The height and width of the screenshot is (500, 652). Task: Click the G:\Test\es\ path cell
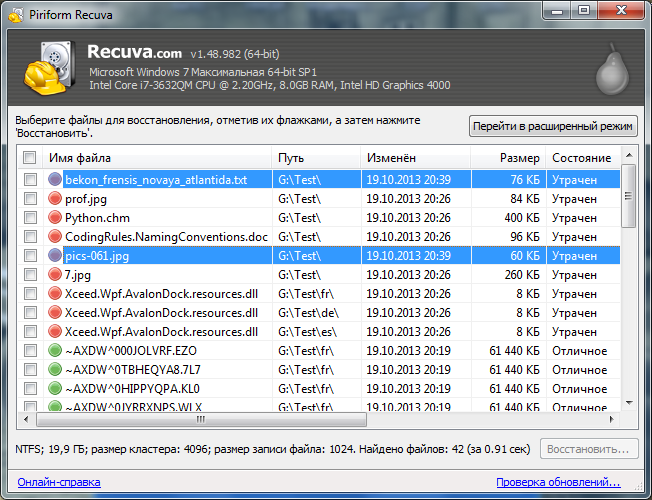click(x=307, y=332)
